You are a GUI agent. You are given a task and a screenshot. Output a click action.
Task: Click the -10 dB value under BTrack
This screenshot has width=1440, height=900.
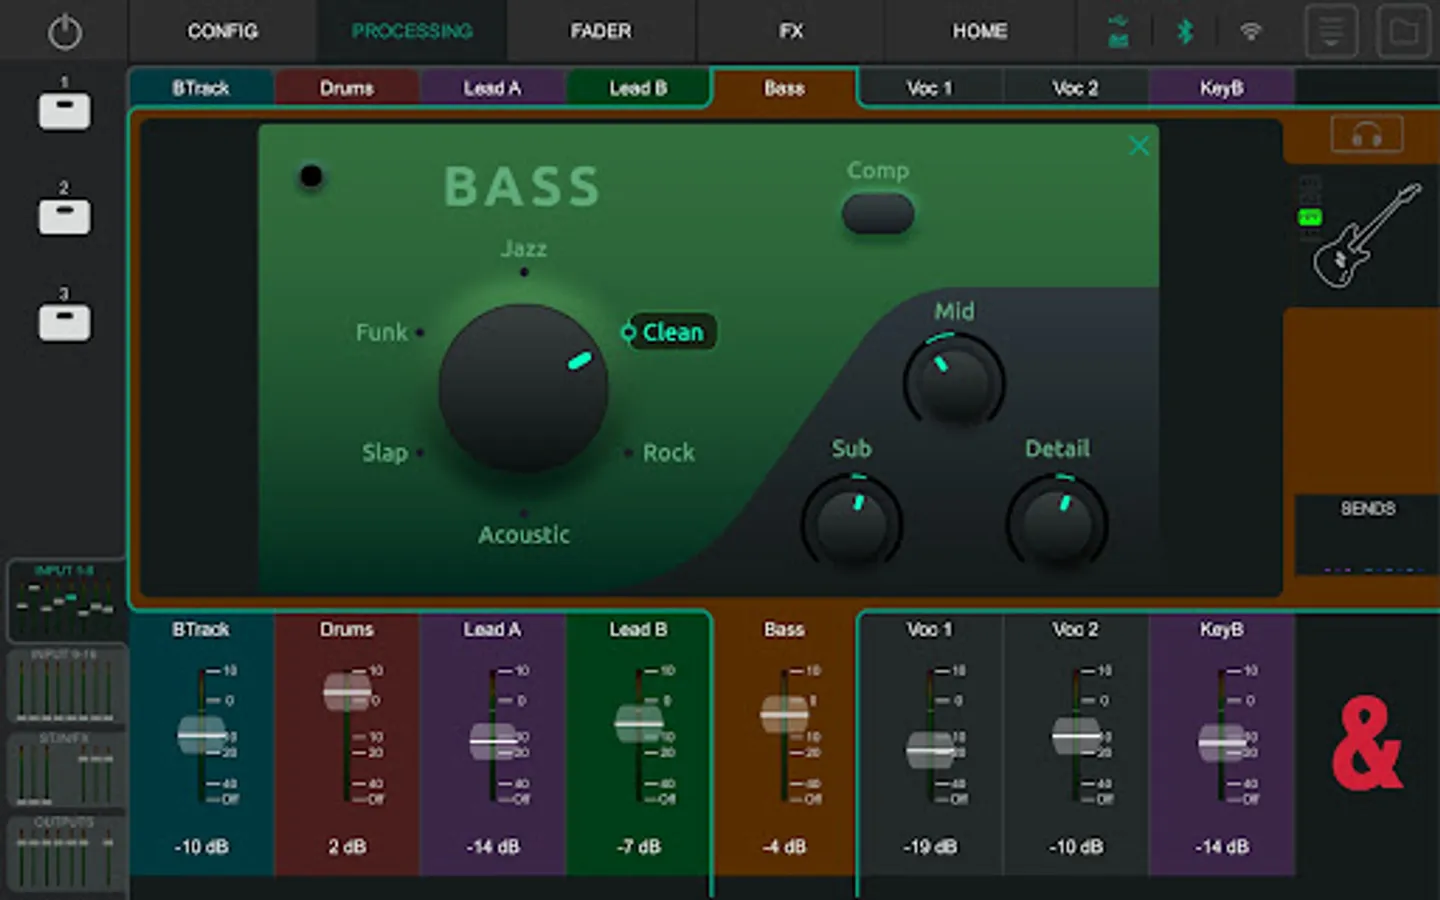click(x=201, y=847)
